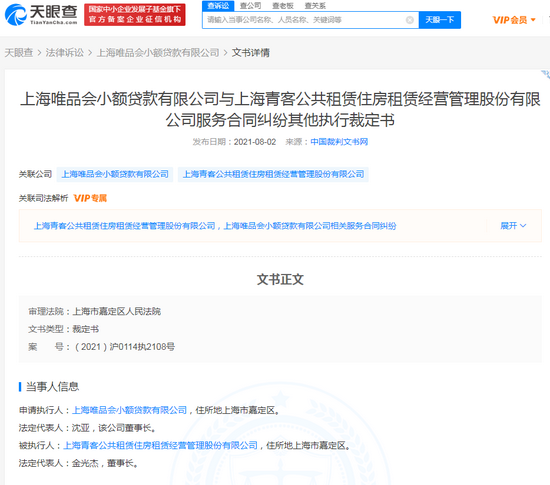This screenshot has width=550, height=485.
Task: Click the red official credit agency banner
Action: [135, 15]
